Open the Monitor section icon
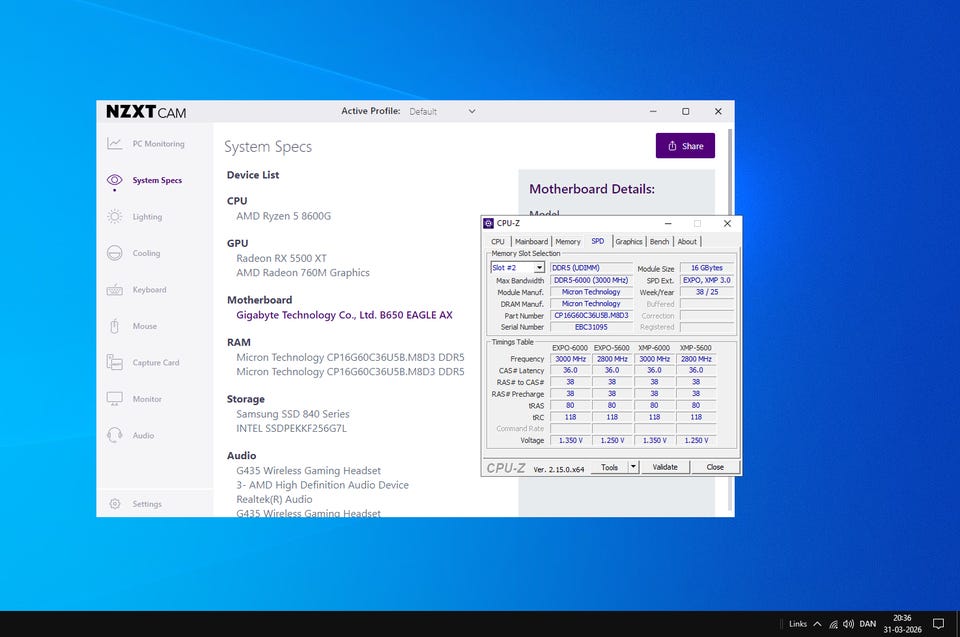 (115, 399)
